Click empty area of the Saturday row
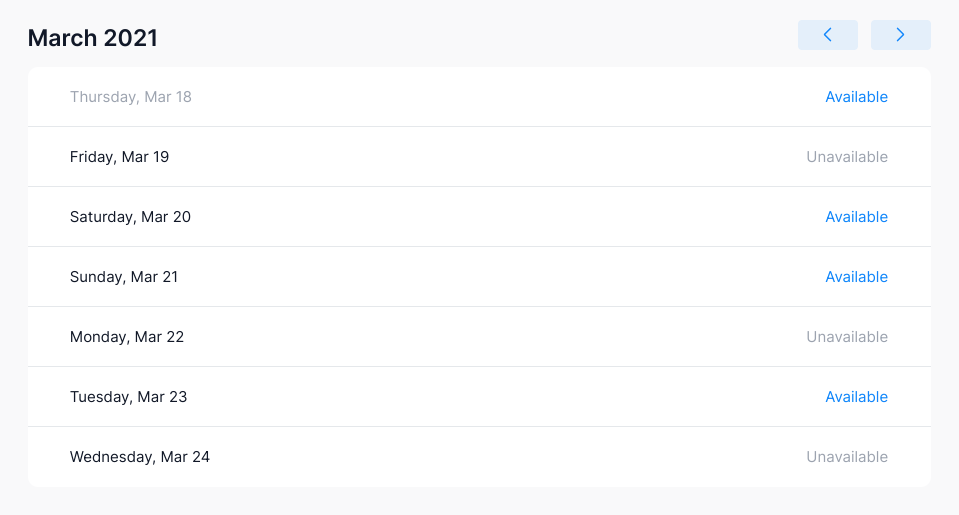959x515 pixels. (500, 217)
